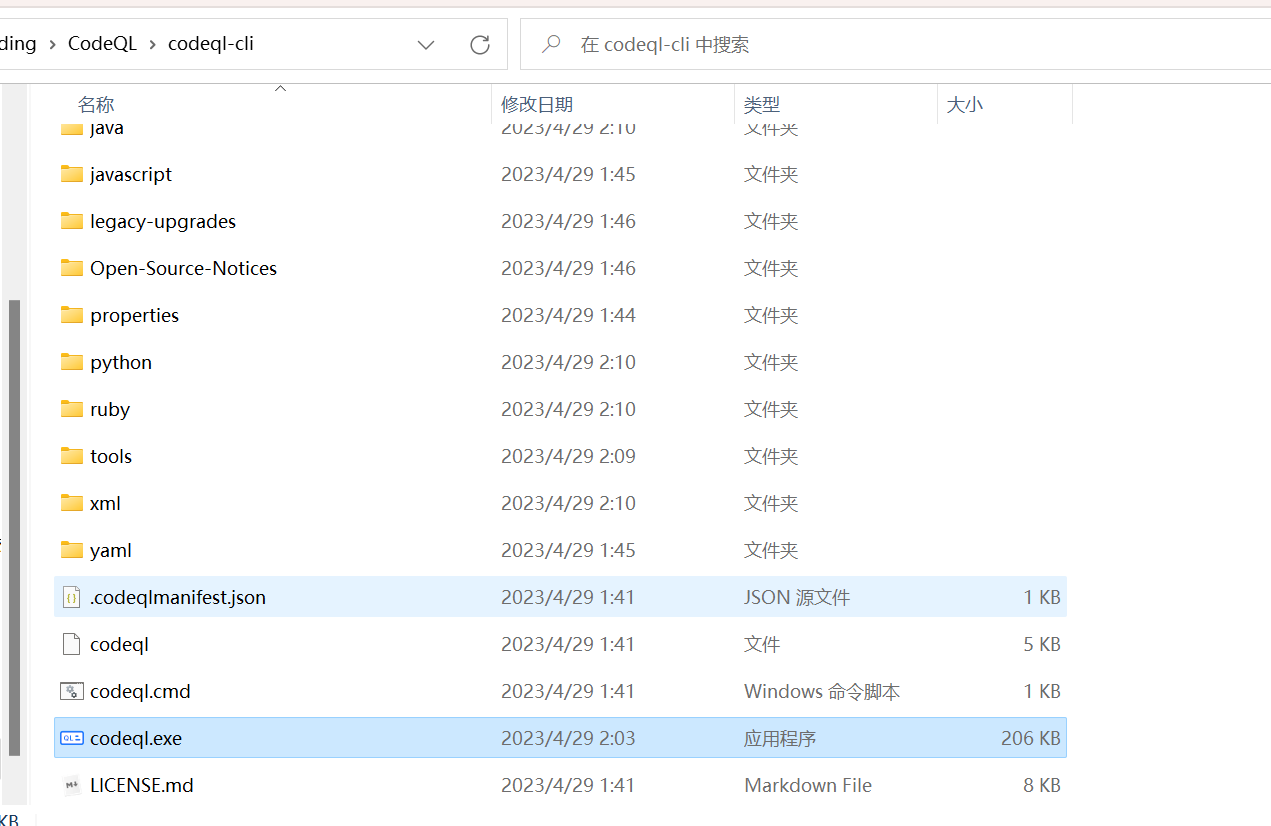Click date 2023/4/29 2:09 of tools folder
This screenshot has height=826, width=1271.
tap(568, 456)
